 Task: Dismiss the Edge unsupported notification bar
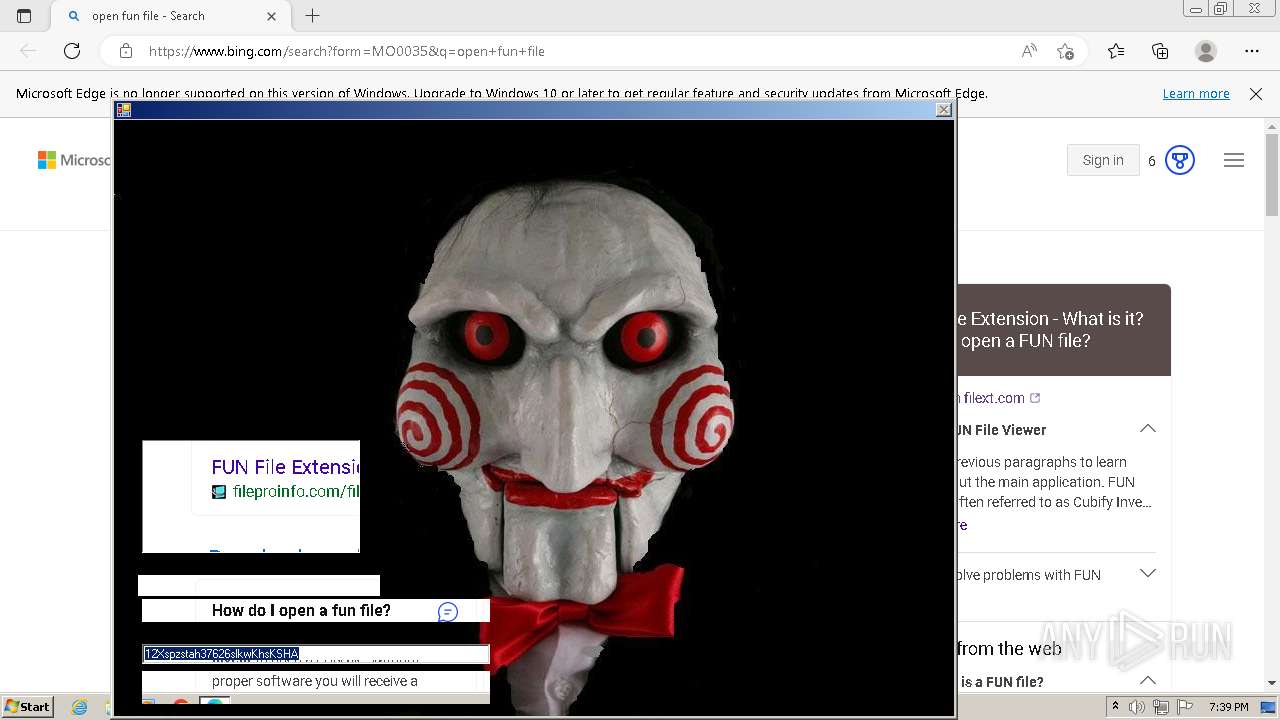(1256, 94)
